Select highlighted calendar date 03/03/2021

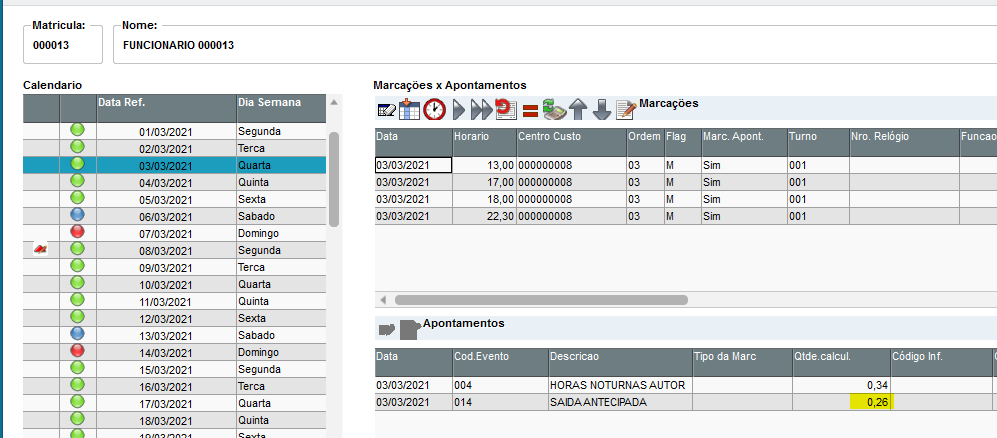(x=165, y=166)
